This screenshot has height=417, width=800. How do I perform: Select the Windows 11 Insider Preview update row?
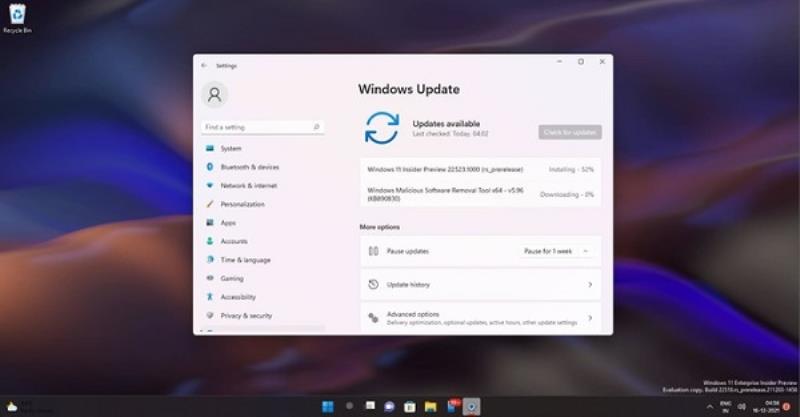pyautogui.click(x=481, y=169)
